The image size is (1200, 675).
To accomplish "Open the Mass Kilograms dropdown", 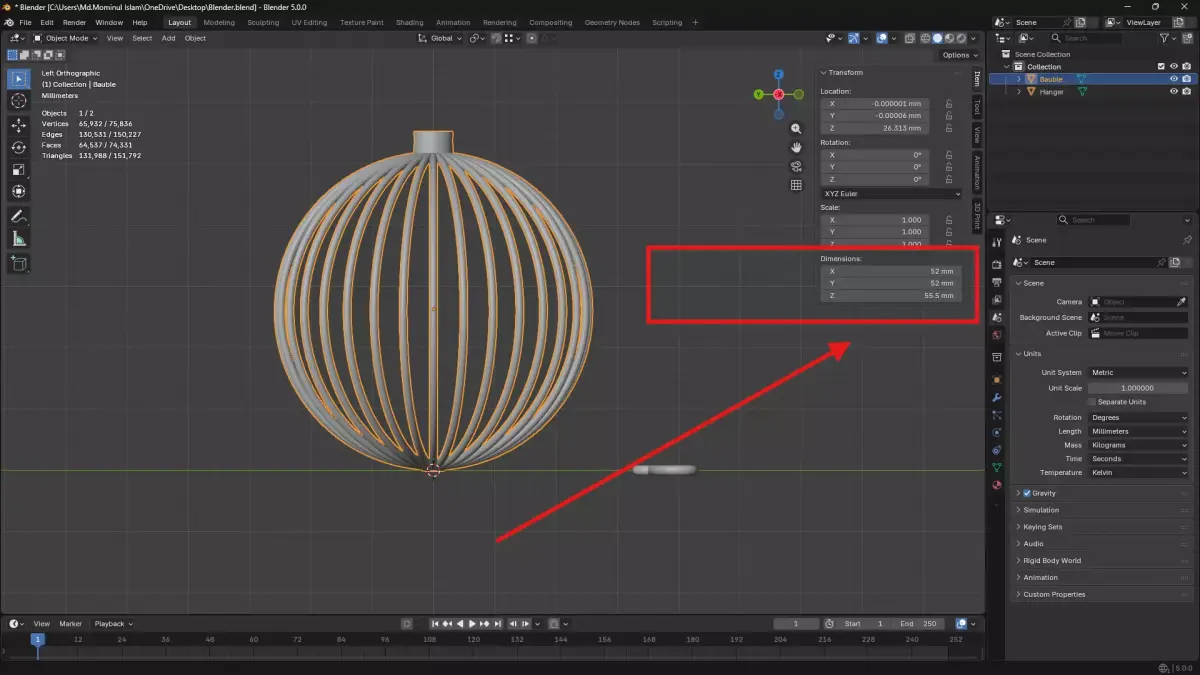I will pos(1139,445).
